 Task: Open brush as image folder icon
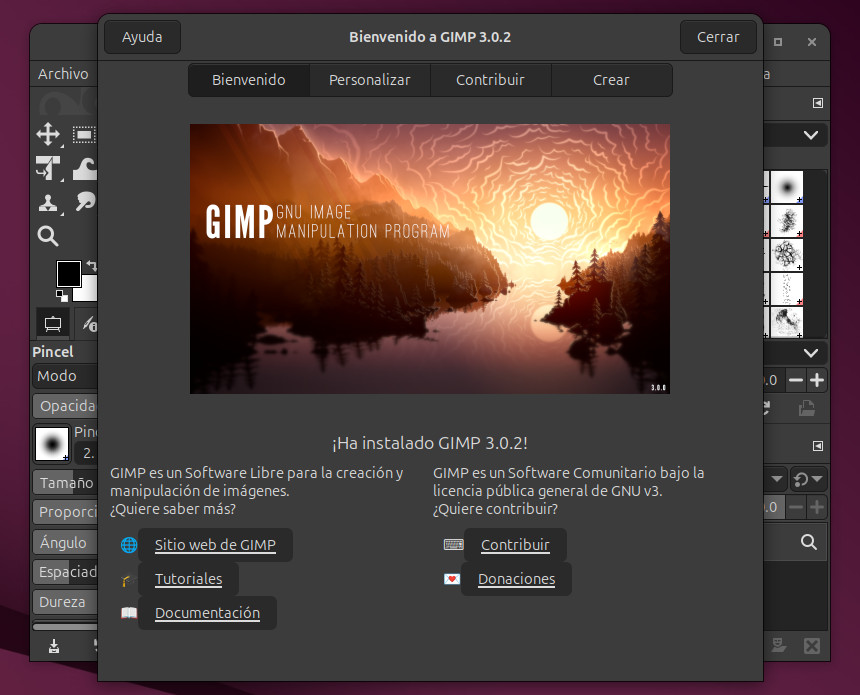pos(807,408)
